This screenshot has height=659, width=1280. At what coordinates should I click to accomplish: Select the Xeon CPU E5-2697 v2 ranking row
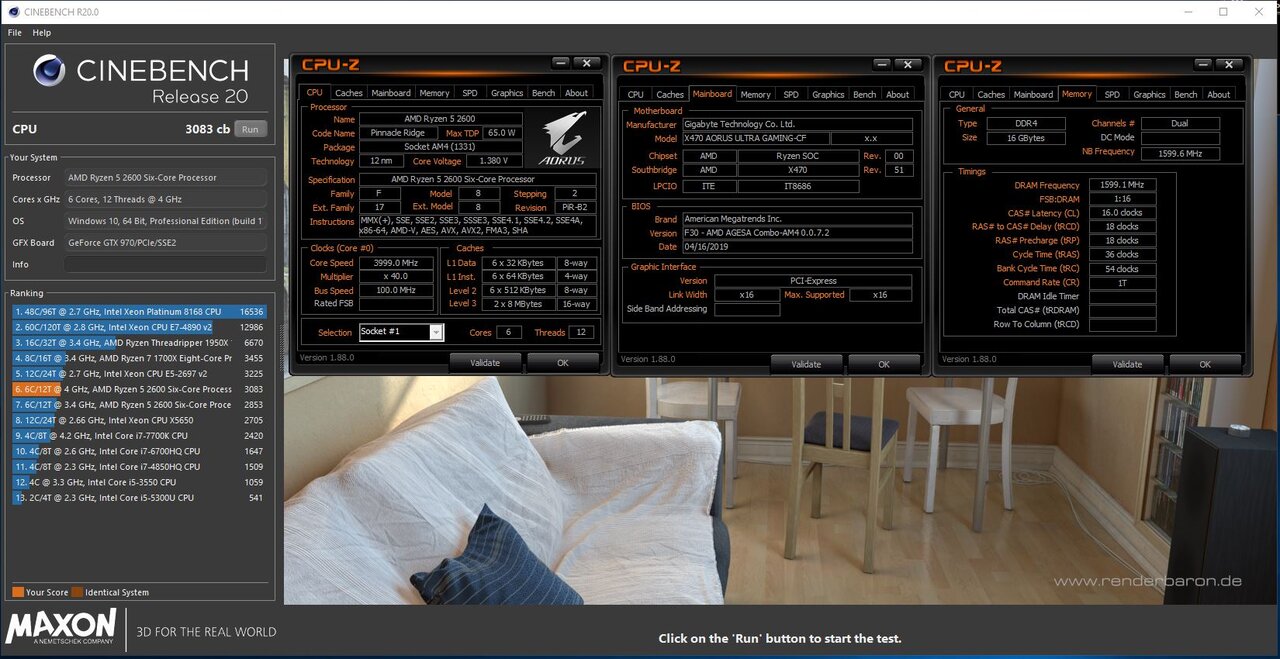(139, 374)
